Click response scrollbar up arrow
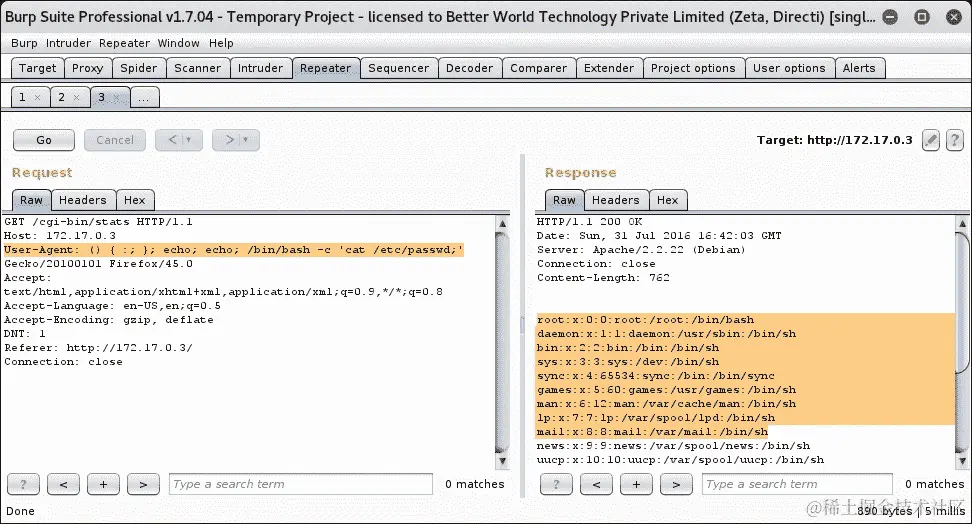972x524 pixels. pyautogui.click(x=962, y=223)
